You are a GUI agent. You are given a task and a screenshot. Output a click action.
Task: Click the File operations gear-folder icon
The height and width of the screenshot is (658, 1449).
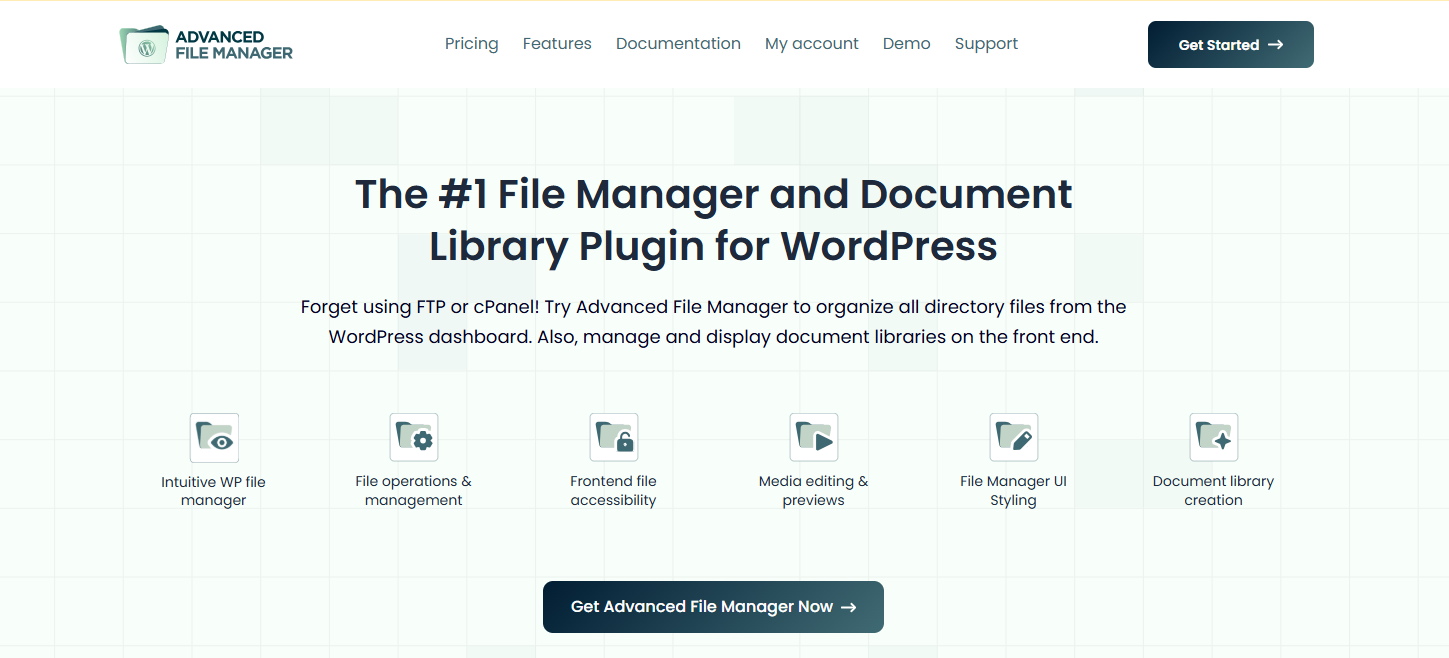click(x=414, y=438)
